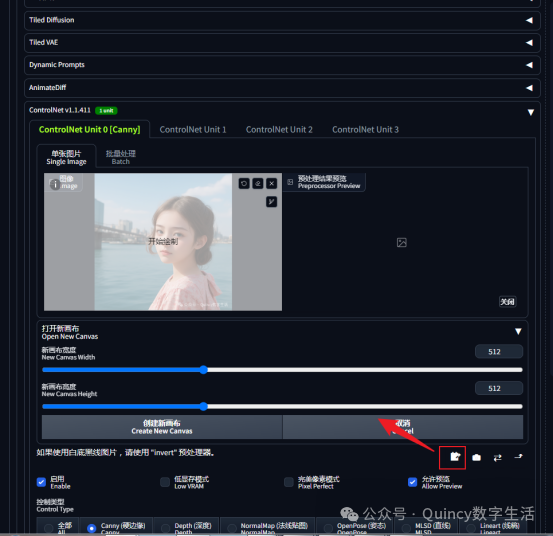Turn on the Low VRAM checkbox
The height and width of the screenshot is (536, 553).
click(x=165, y=482)
